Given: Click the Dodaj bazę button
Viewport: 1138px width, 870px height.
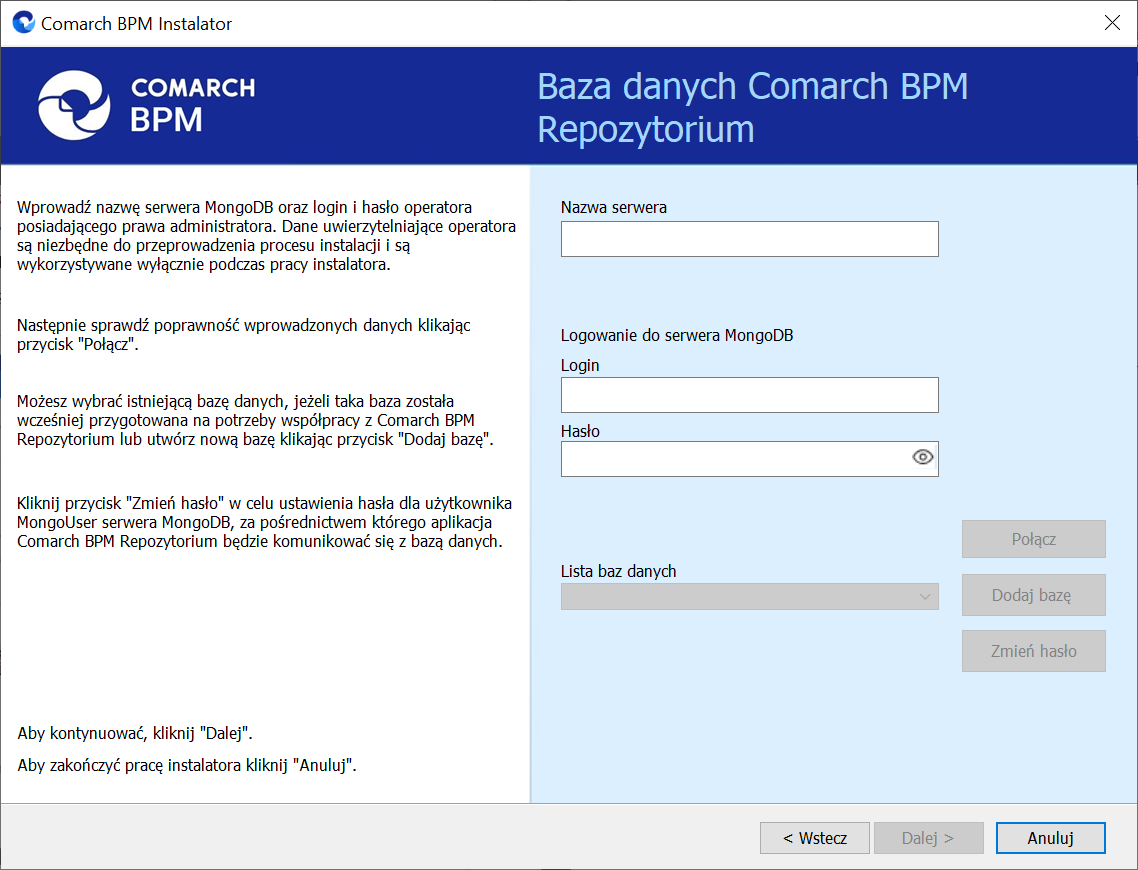Looking at the screenshot, I should [x=1033, y=595].
